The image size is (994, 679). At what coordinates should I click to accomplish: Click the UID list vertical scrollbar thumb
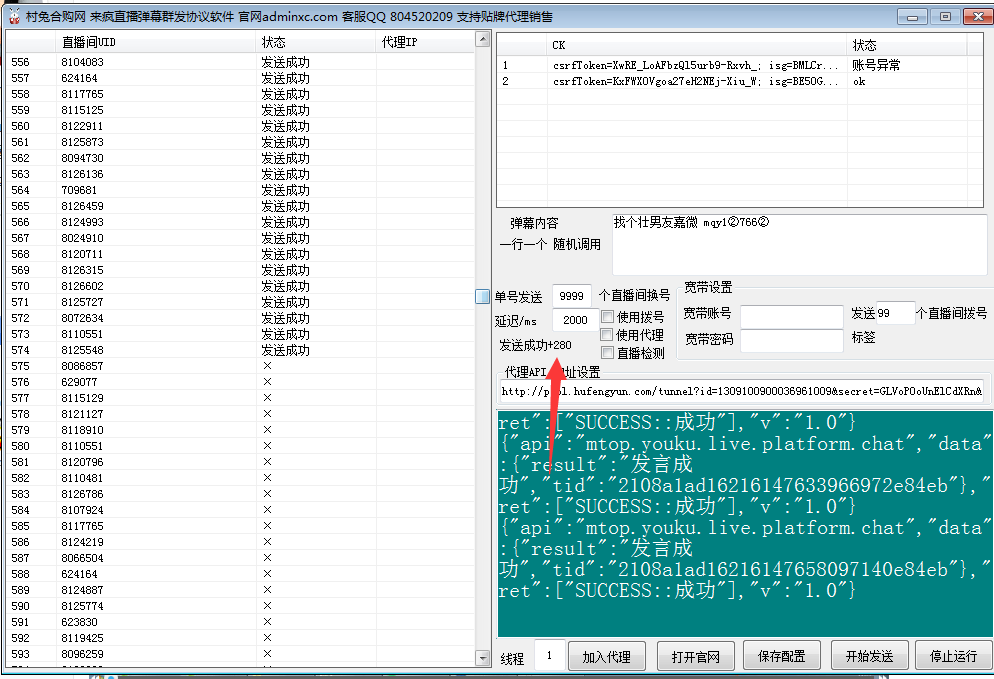coord(482,296)
